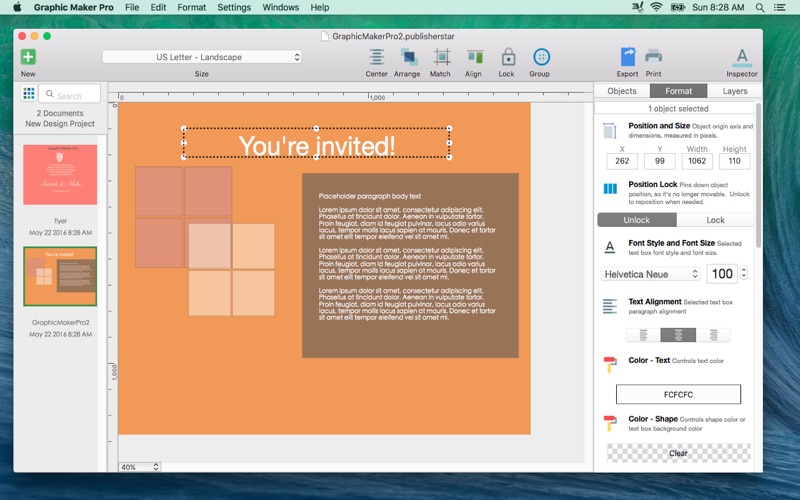Switch to the Format tab
Viewport: 800px width, 500px height.
point(679,91)
